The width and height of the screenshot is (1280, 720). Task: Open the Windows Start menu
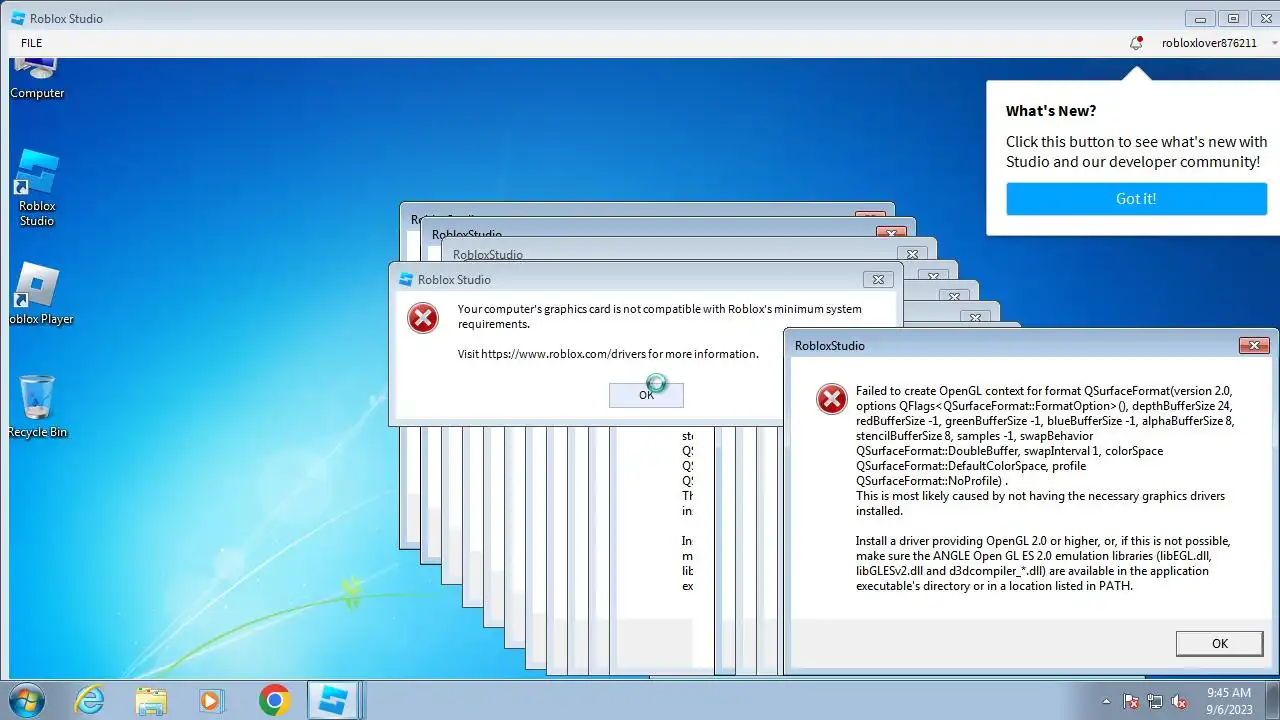(26, 700)
